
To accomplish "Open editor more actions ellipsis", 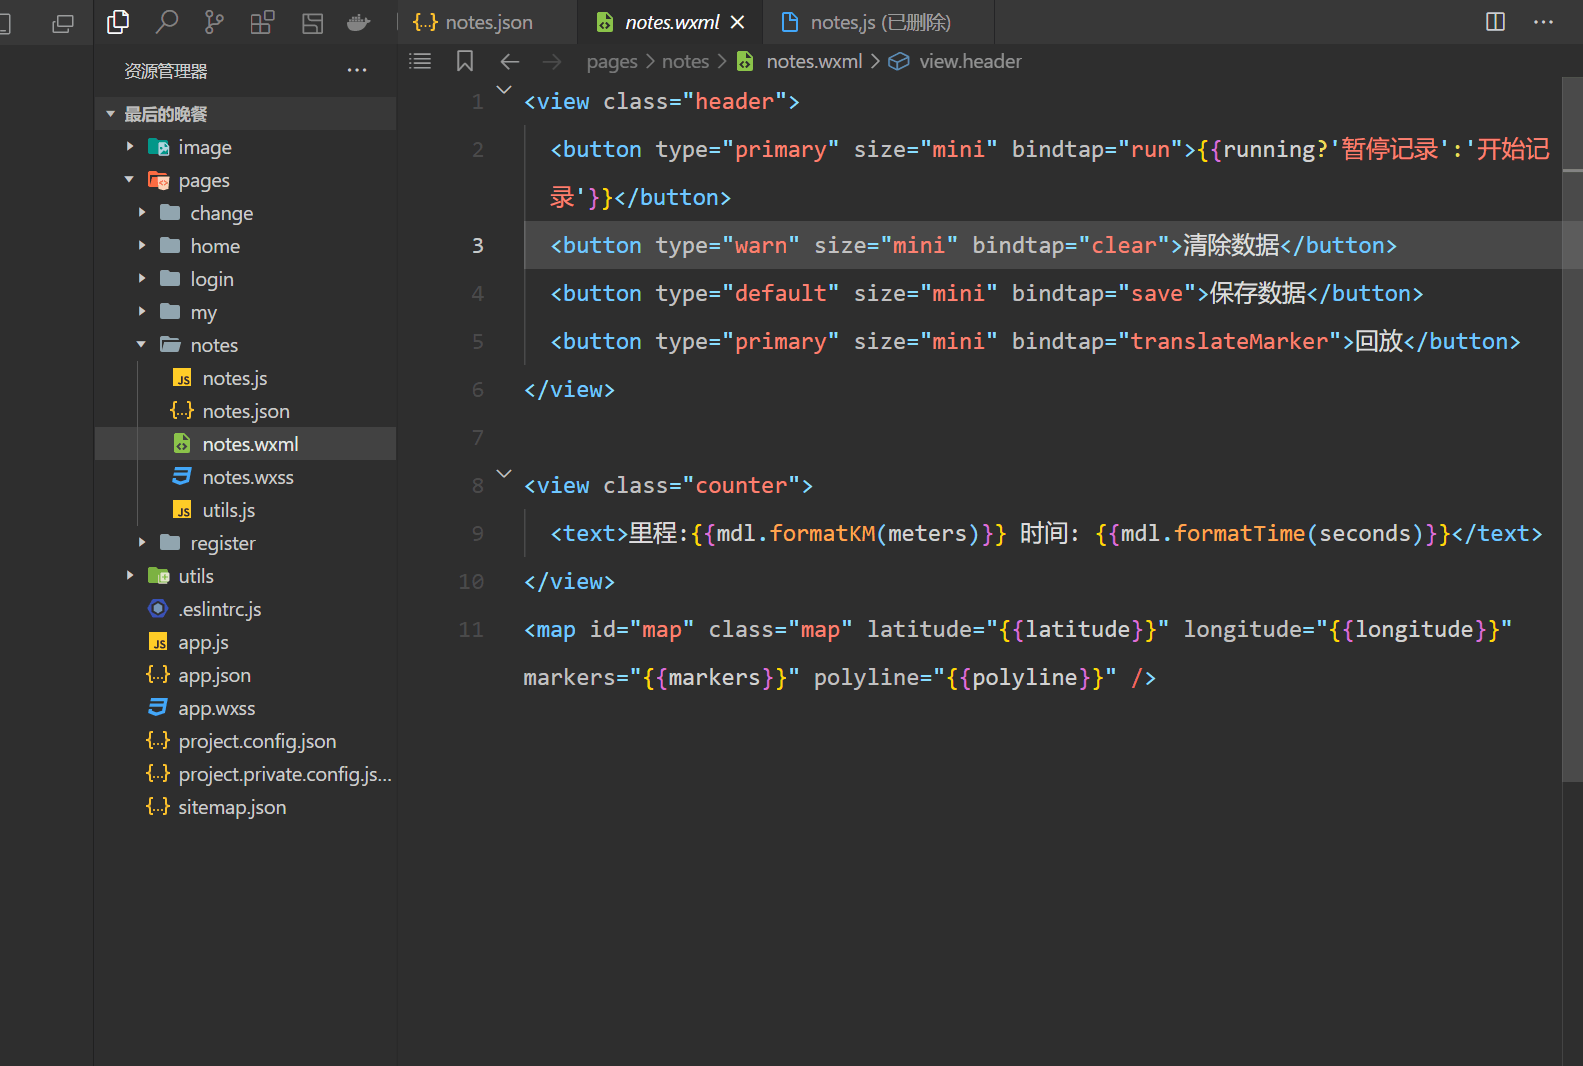I will click(1543, 22).
